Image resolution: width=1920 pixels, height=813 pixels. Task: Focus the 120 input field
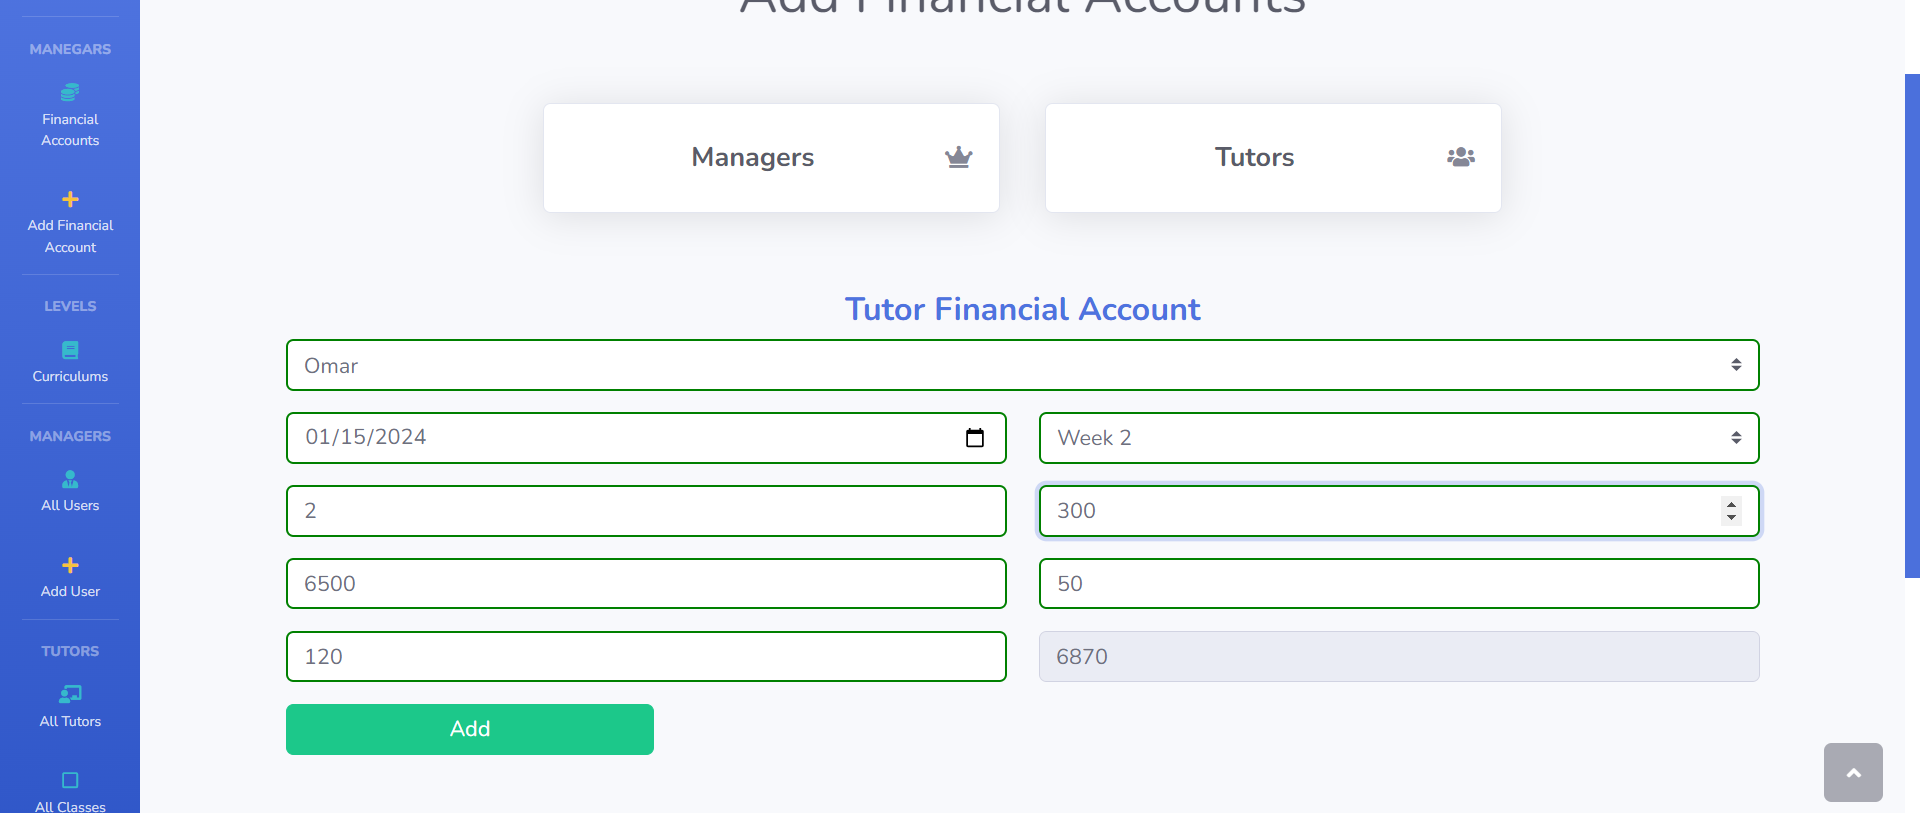(646, 657)
